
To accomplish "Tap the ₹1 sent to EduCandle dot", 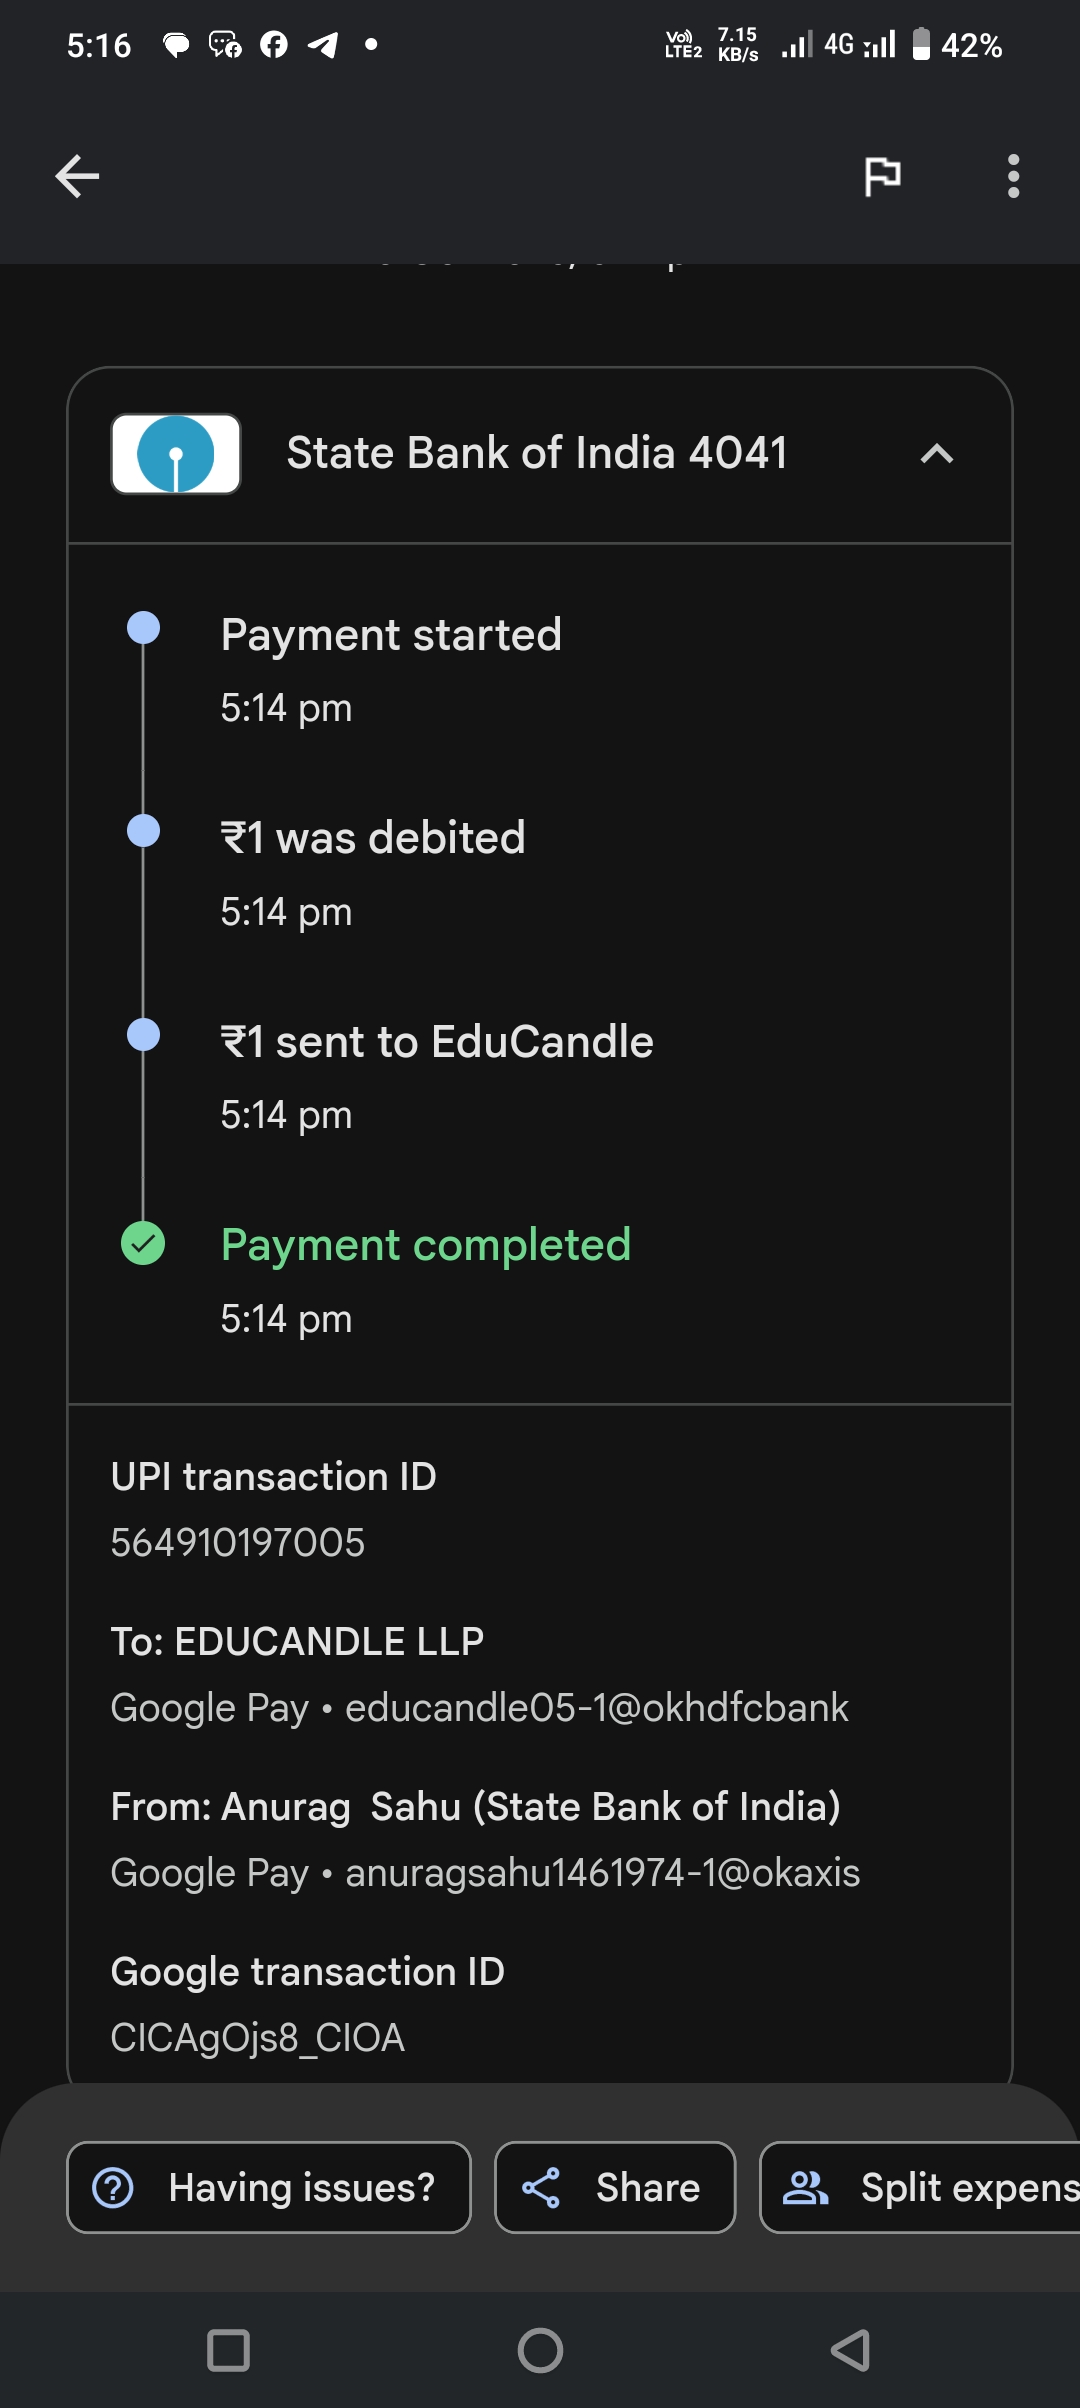I will (143, 1035).
